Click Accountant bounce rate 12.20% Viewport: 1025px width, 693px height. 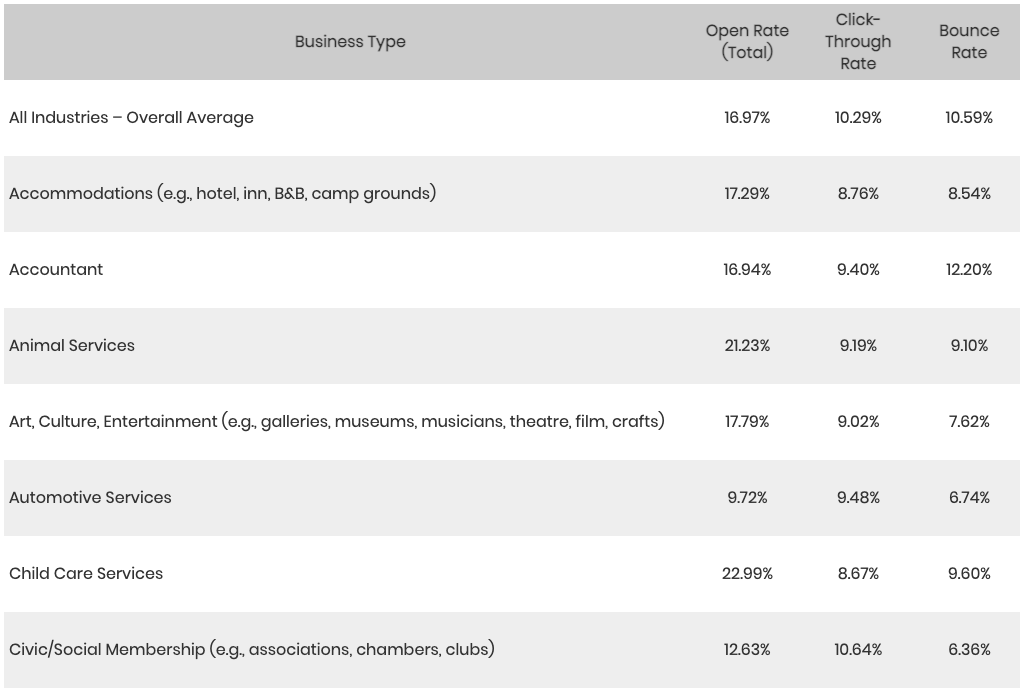[968, 270]
